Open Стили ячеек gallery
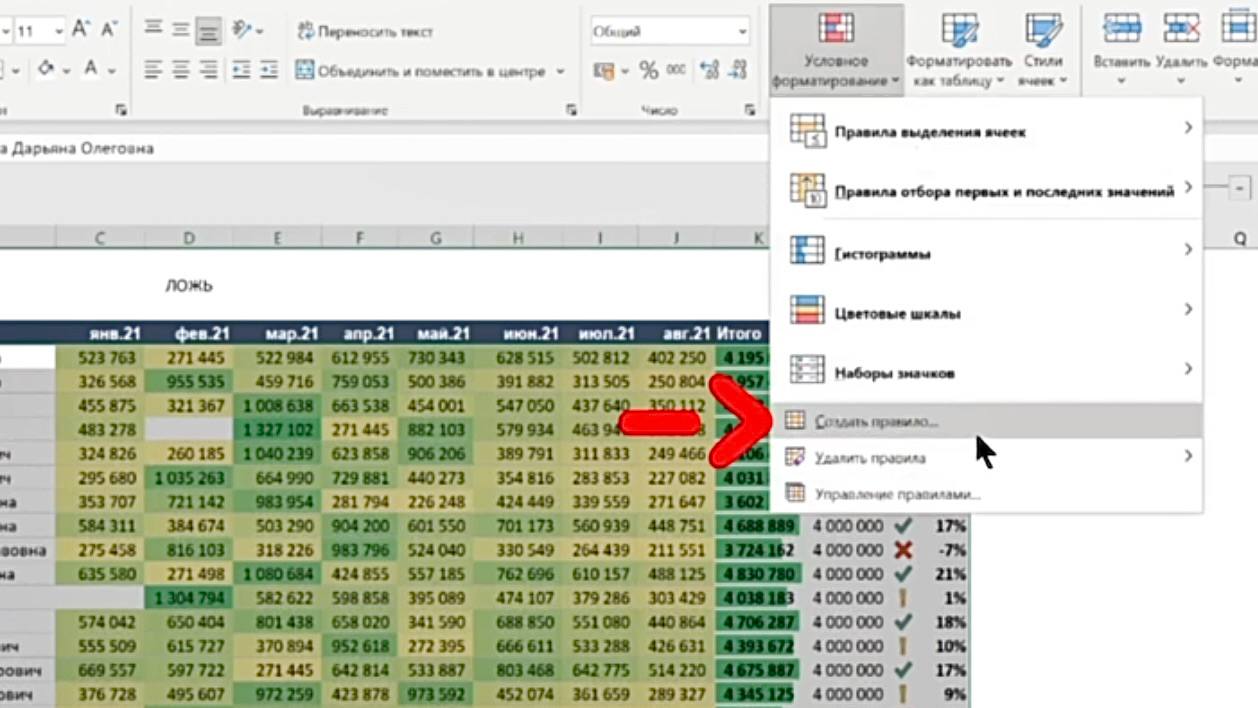This screenshot has height=708, width=1258. (x=1043, y=49)
